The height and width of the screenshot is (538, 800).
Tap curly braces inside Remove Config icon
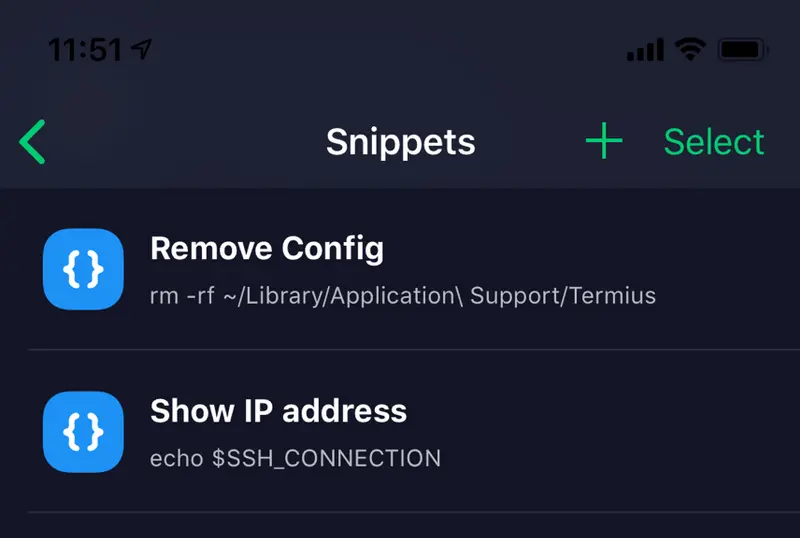click(x=83, y=269)
